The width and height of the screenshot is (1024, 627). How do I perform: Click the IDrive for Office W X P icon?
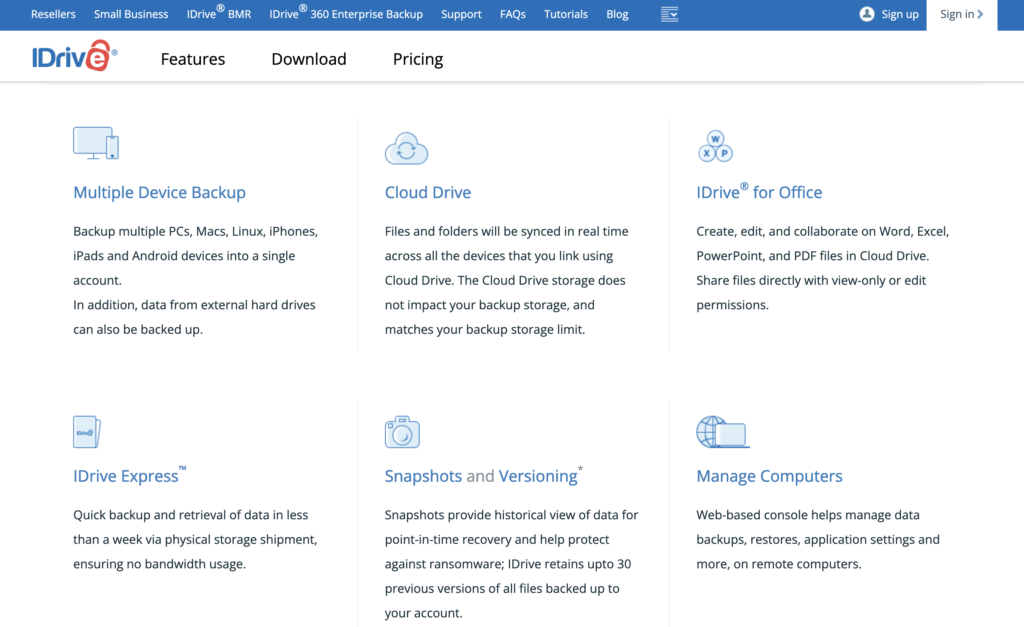click(x=715, y=146)
